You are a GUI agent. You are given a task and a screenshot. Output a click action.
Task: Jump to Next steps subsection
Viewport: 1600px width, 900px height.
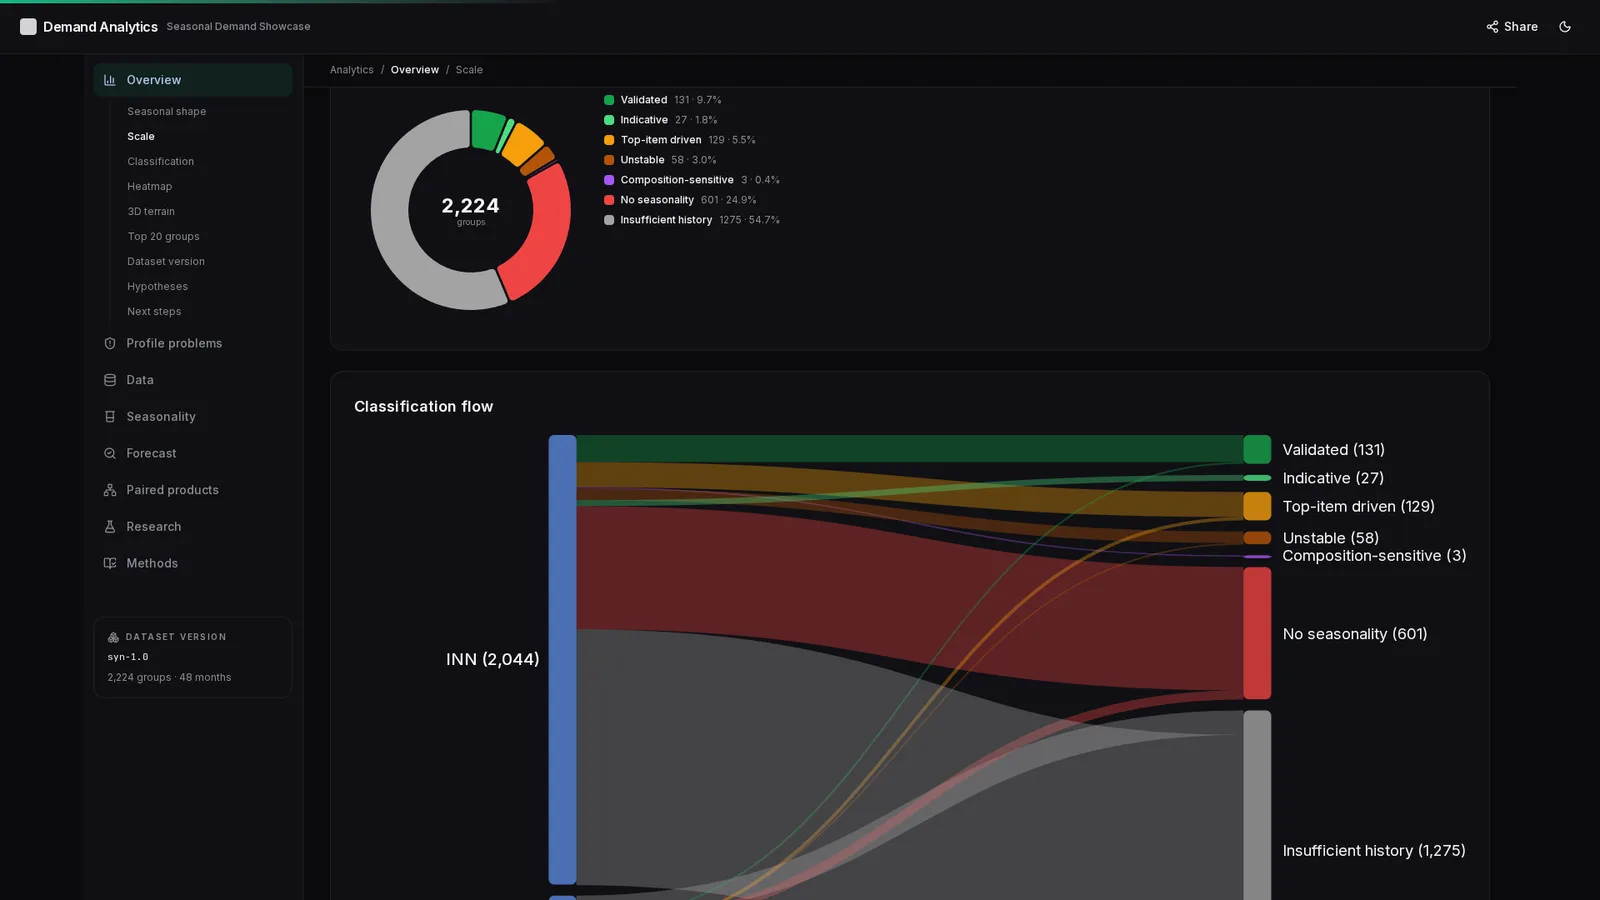(x=154, y=311)
